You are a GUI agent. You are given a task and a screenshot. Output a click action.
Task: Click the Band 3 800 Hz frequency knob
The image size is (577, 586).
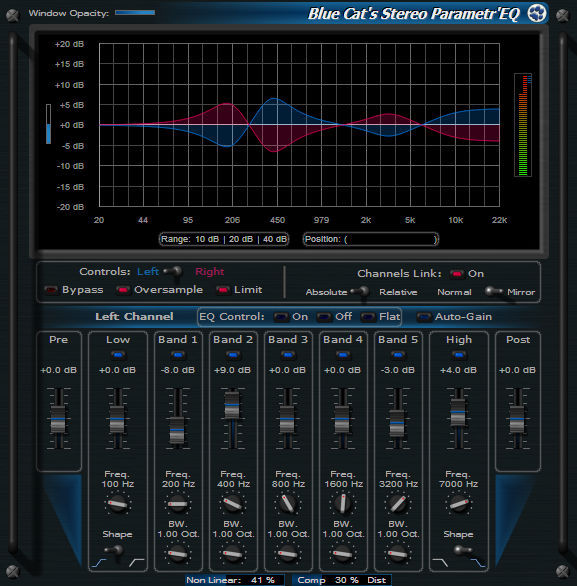pyautogui.click(x=288, y=504)
